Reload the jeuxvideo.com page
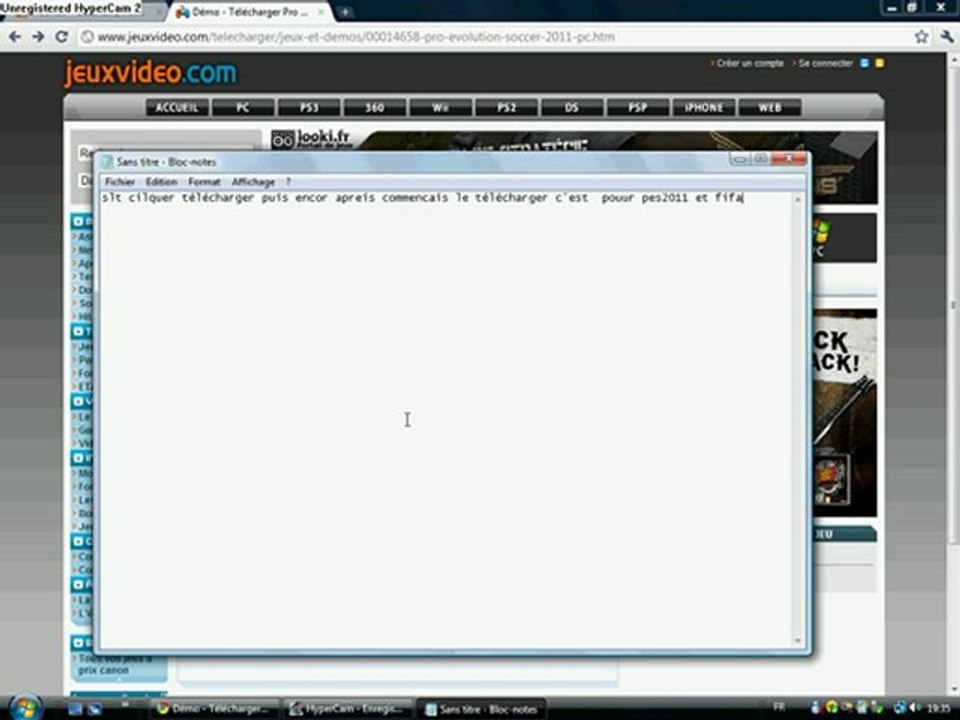 [61, 37]
